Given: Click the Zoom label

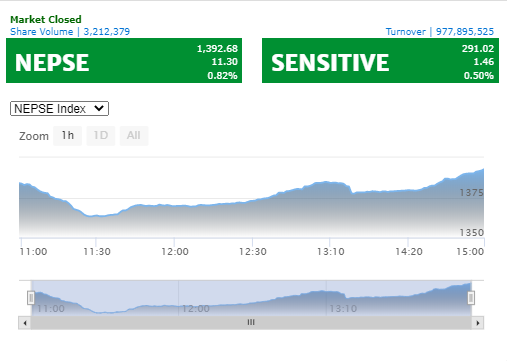Looking at the screenshot, I should pyautogui.click(x=34, y=136).
